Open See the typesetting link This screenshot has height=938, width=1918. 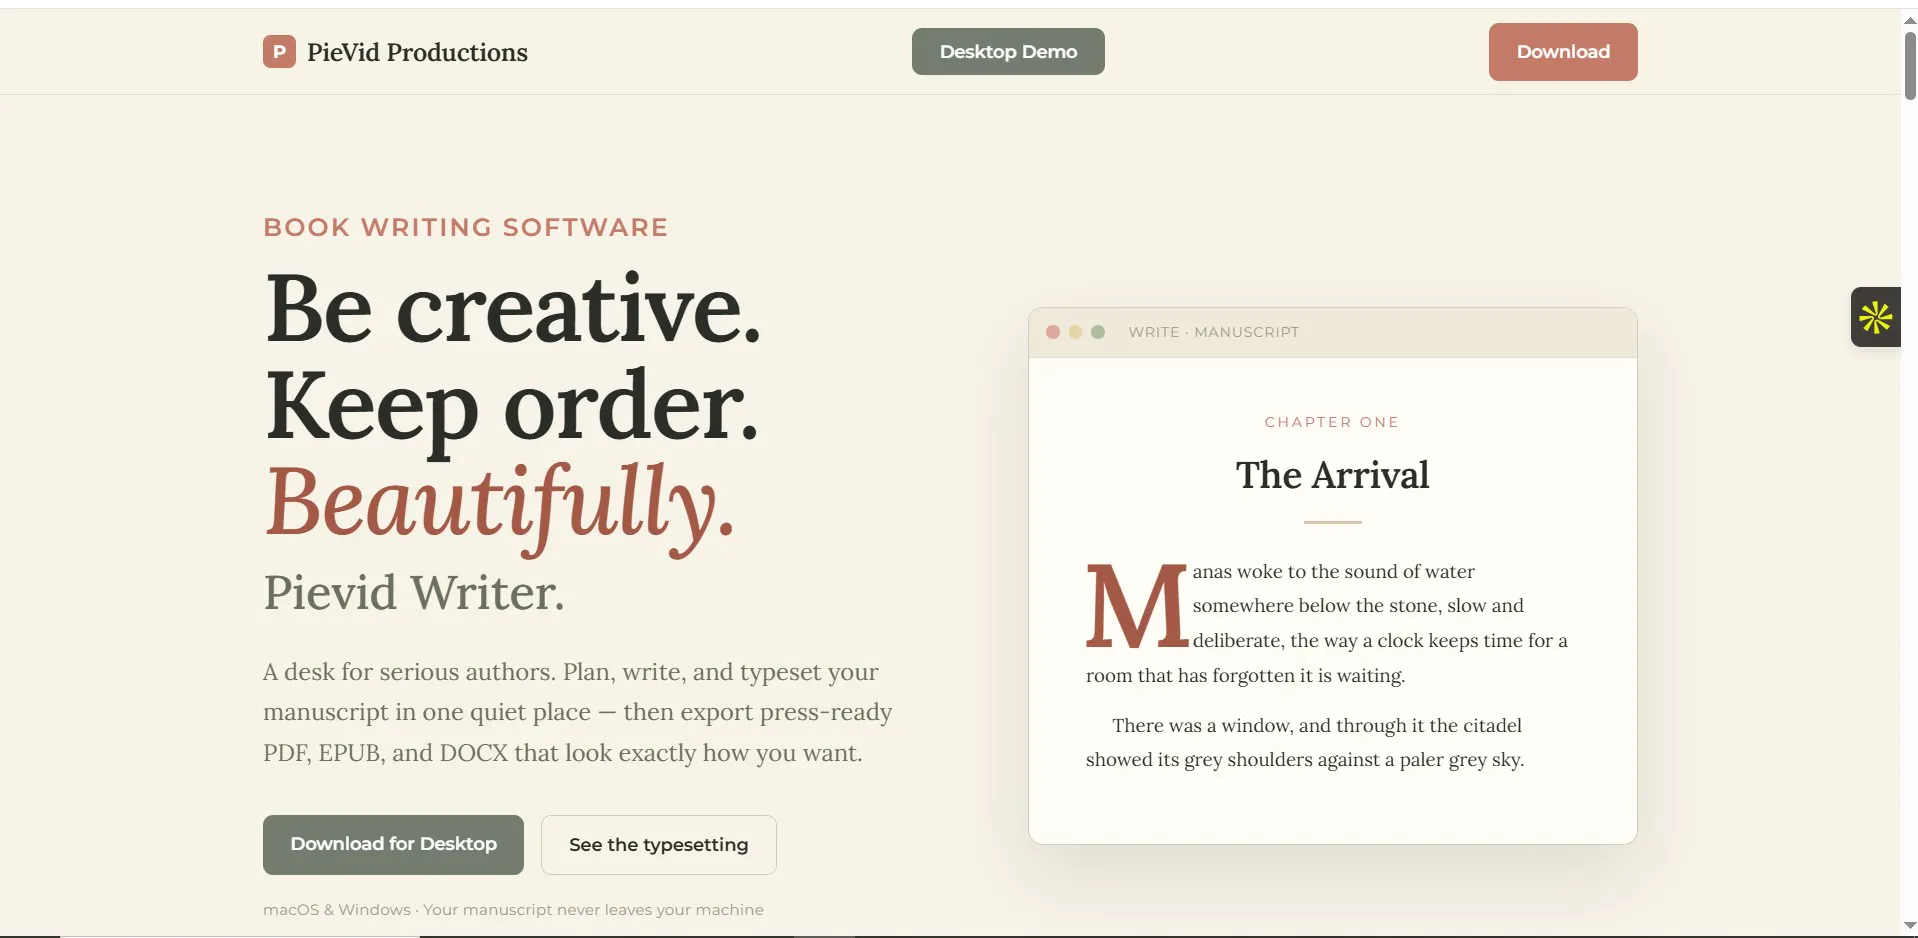pyautogui.click(x=658, y=845)
